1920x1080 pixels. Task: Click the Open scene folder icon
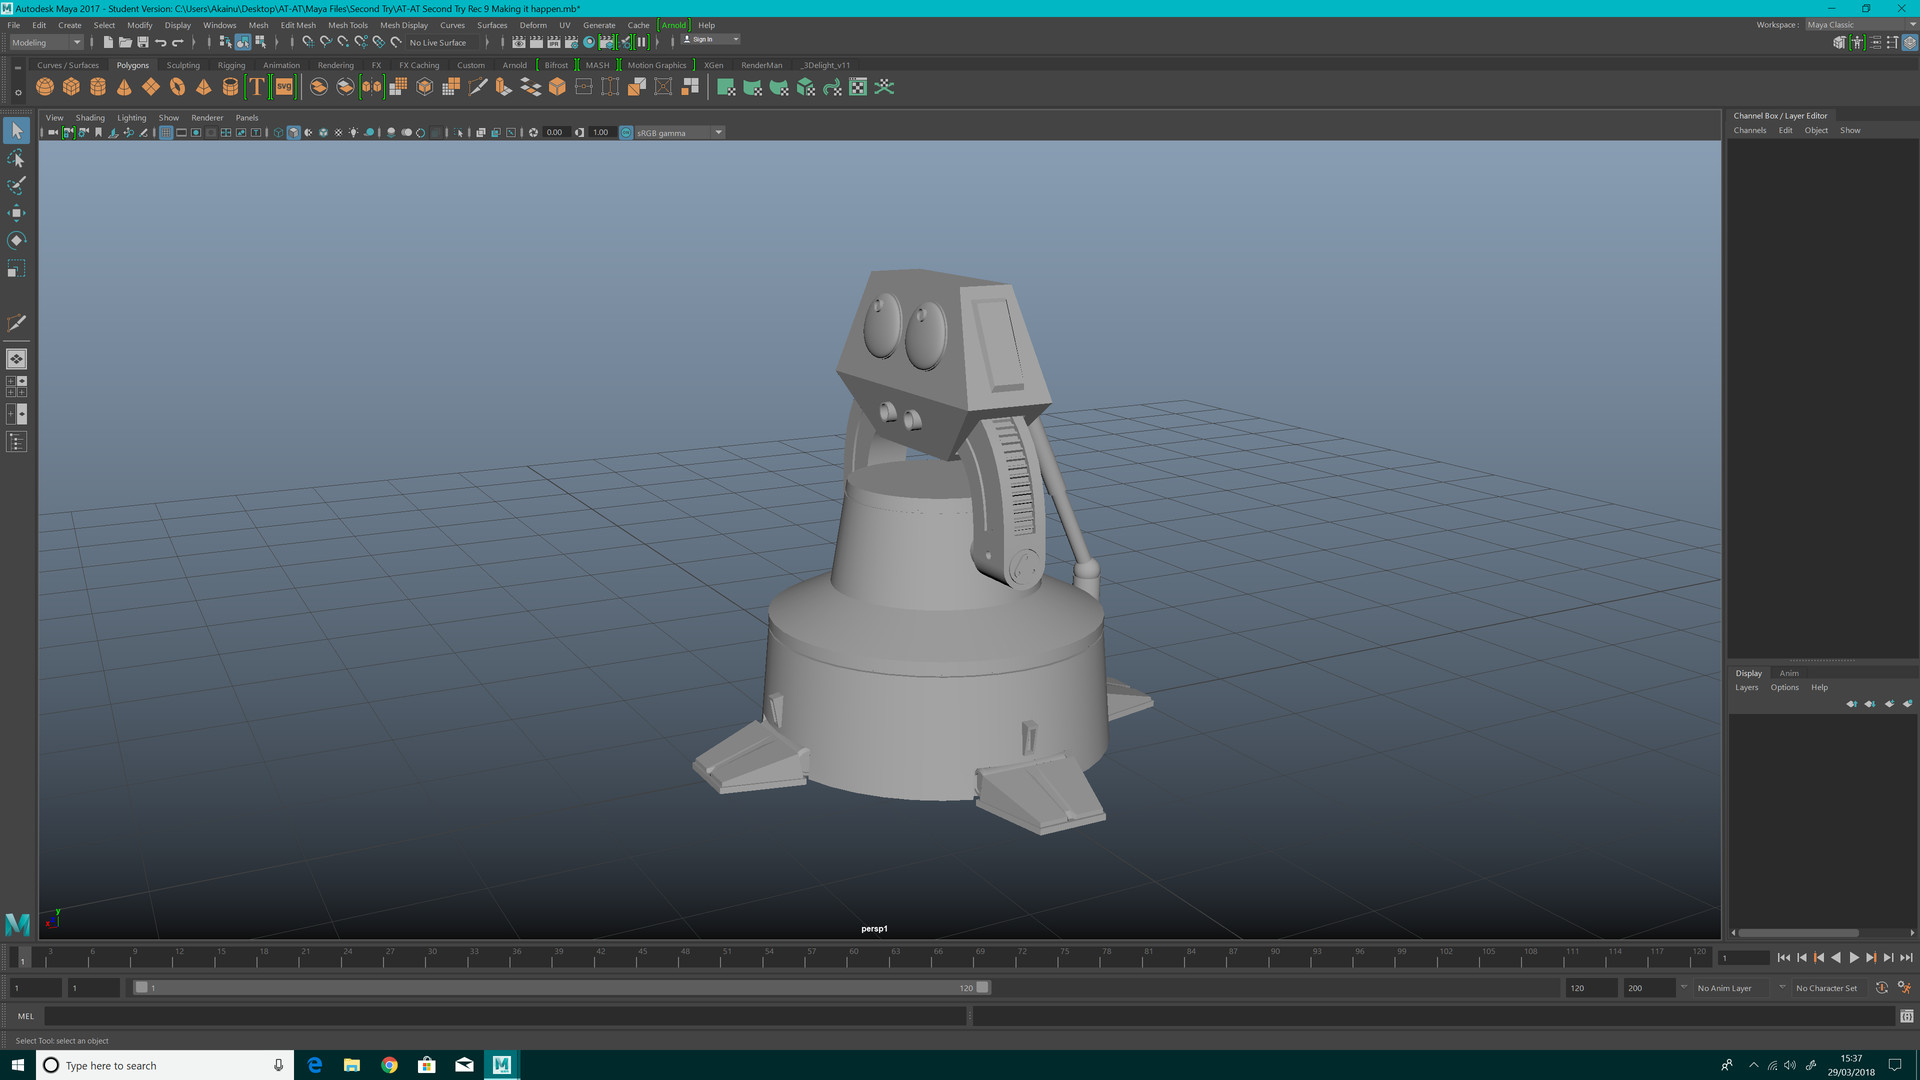[x=125, y=42]
